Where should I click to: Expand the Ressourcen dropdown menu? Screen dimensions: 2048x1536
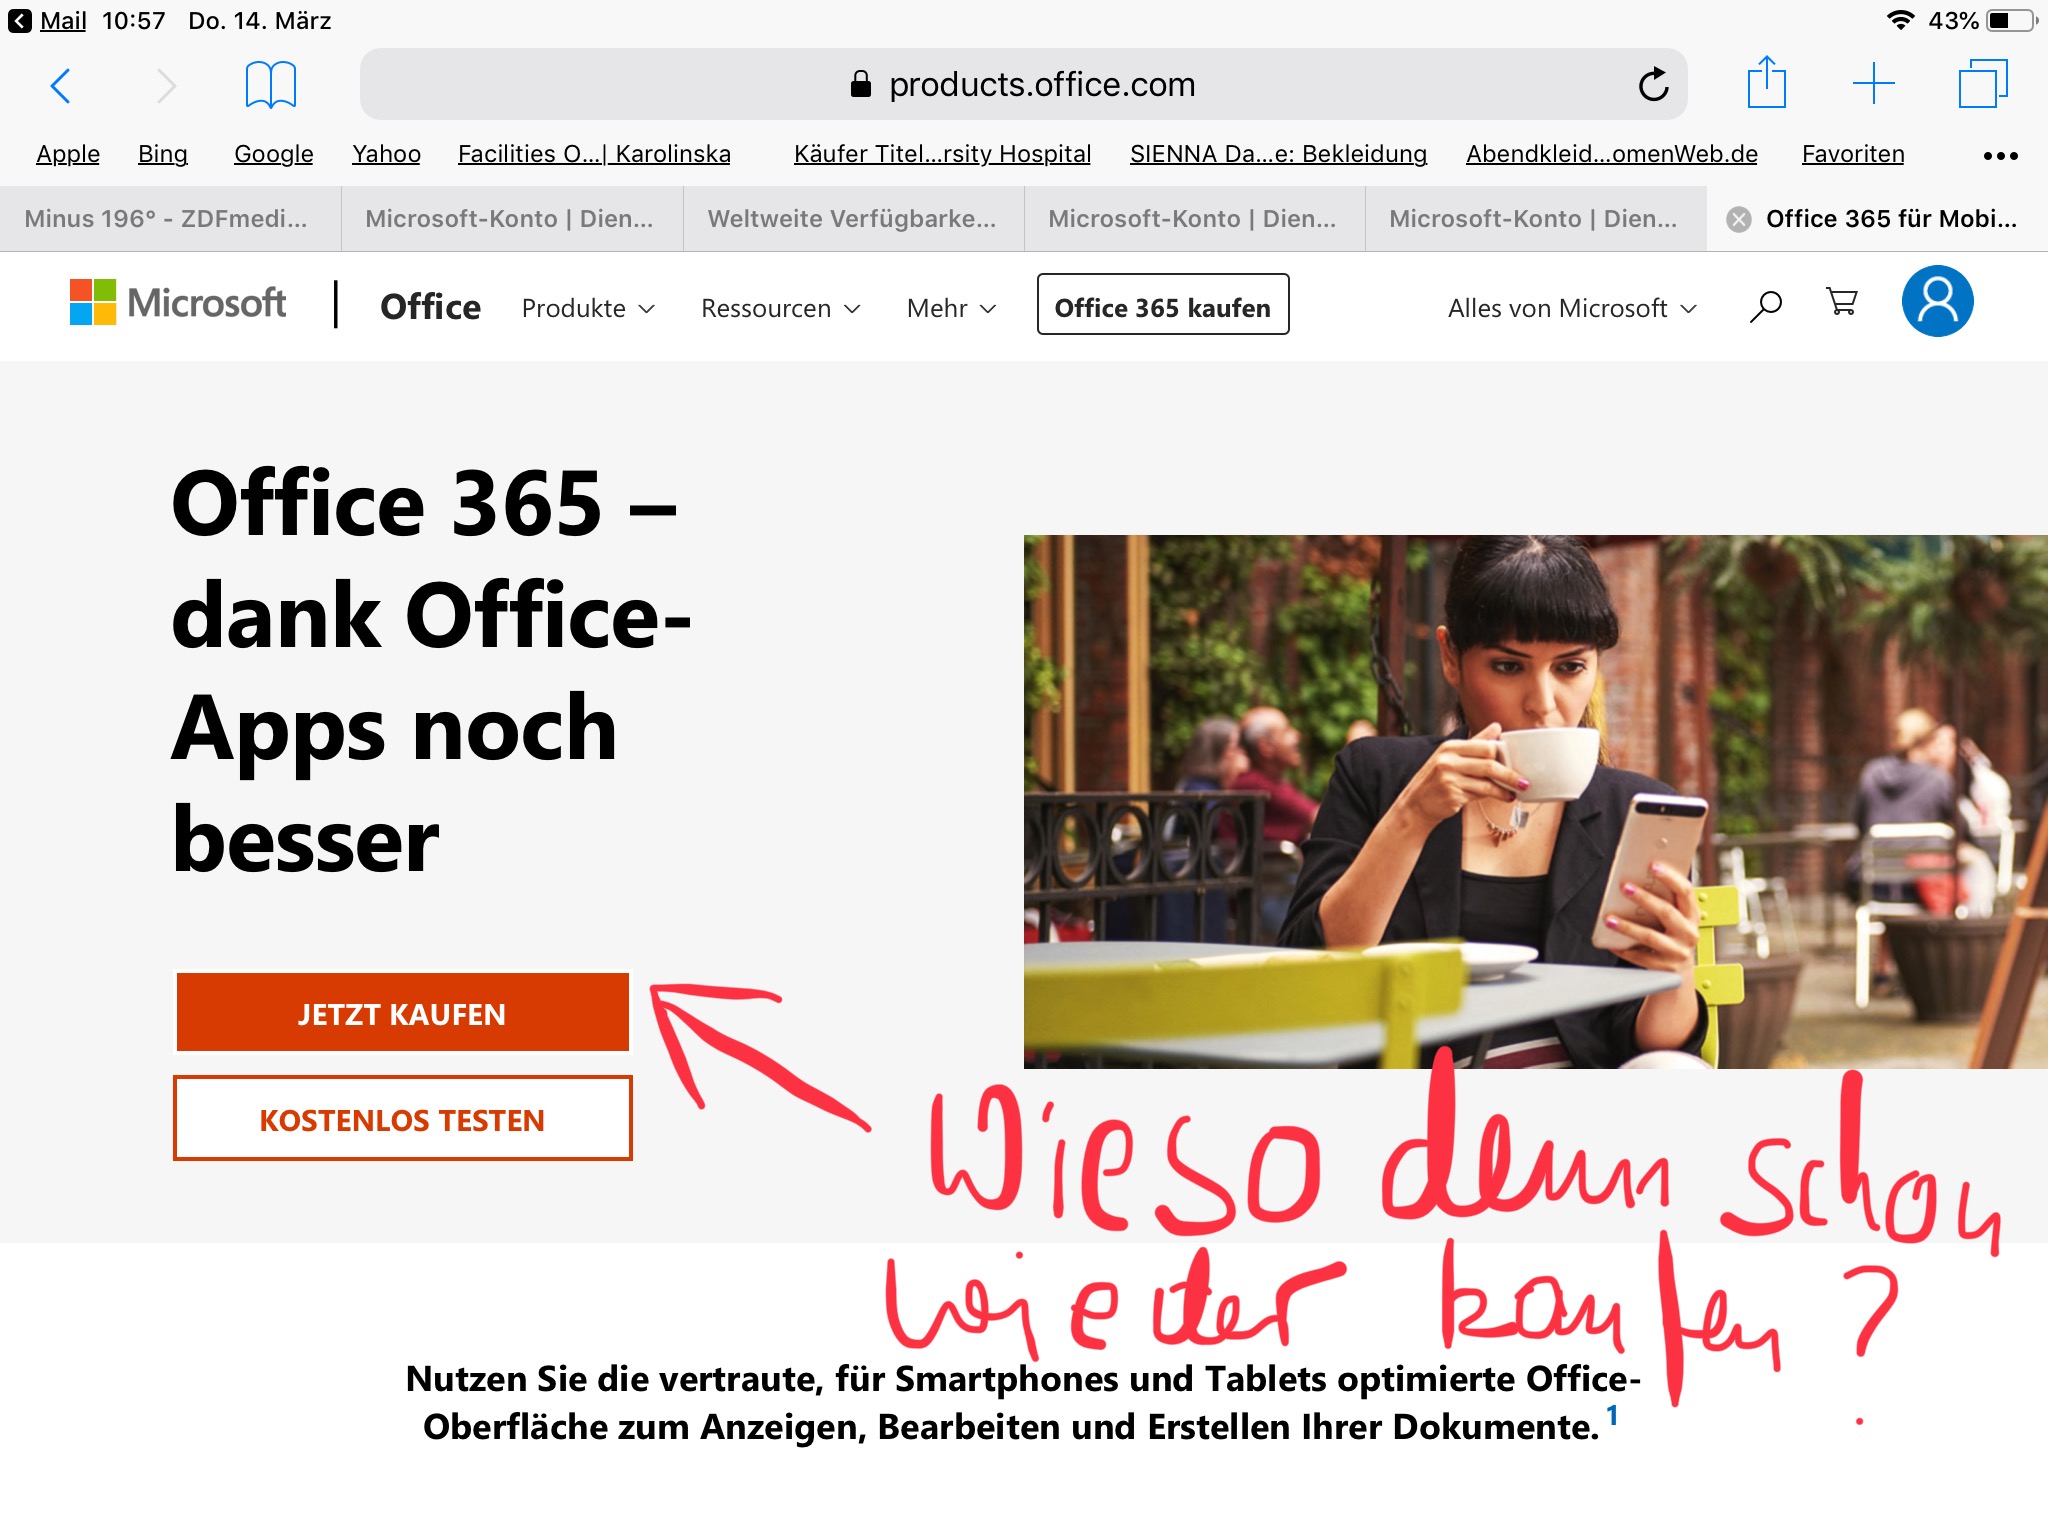tap(781, 308)
